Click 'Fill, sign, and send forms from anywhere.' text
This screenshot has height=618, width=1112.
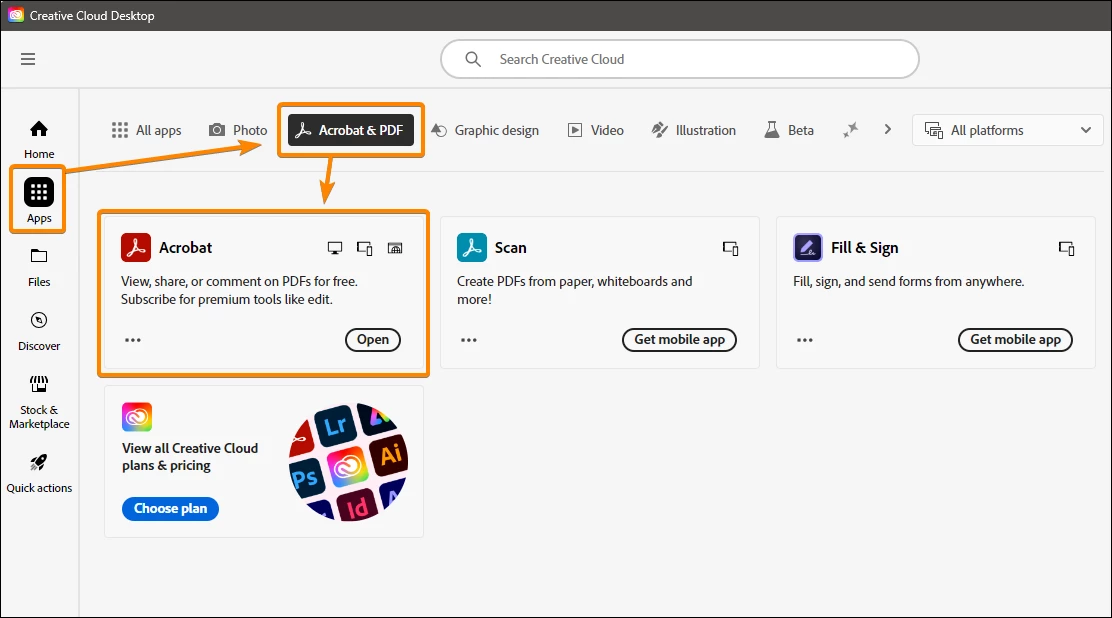(908, 282)
